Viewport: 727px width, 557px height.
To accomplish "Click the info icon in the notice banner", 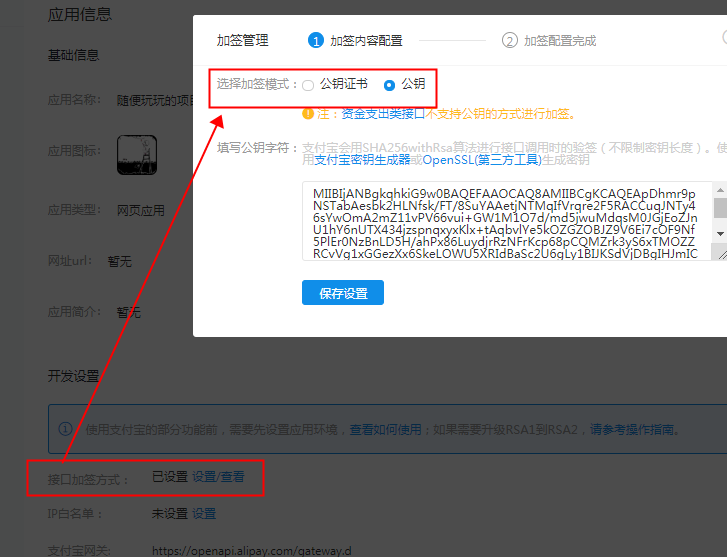I will click(65, 429).
